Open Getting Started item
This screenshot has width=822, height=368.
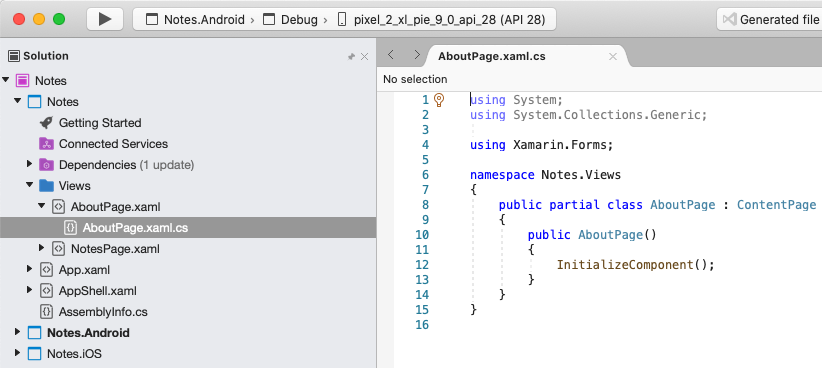point(100,123)
